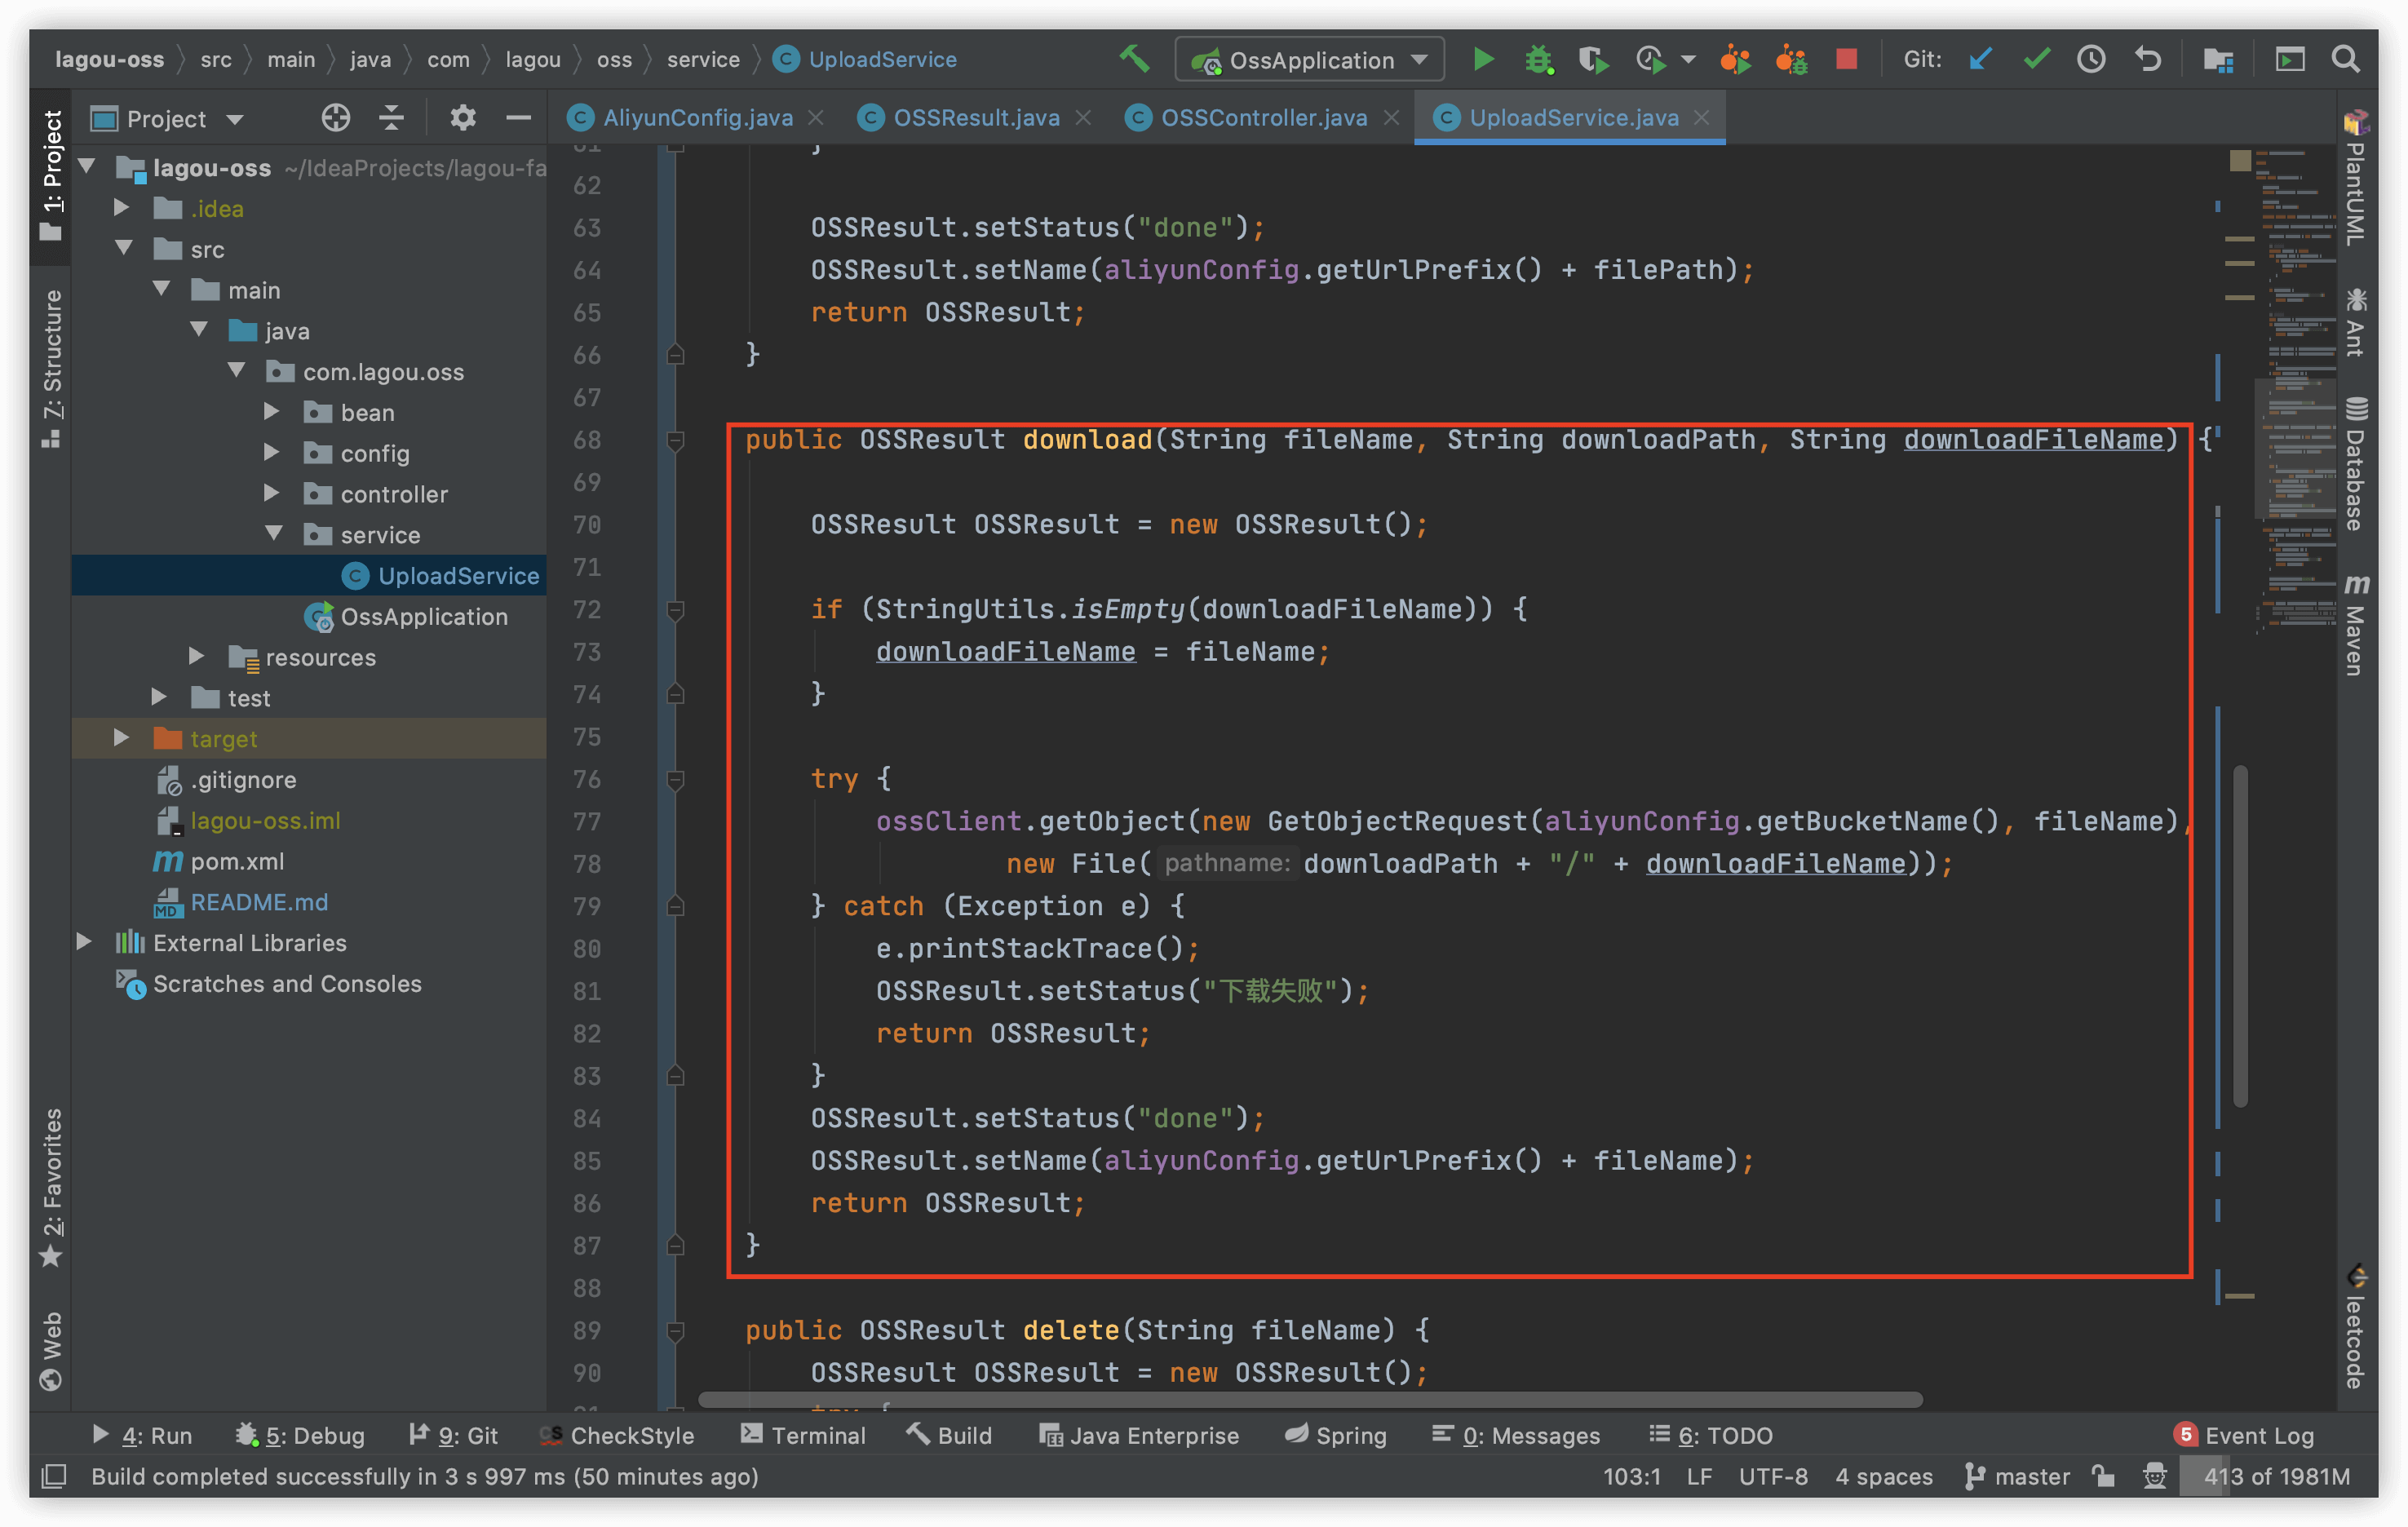Click the vertical editor scrollbar thumb

coord(2240,936)
